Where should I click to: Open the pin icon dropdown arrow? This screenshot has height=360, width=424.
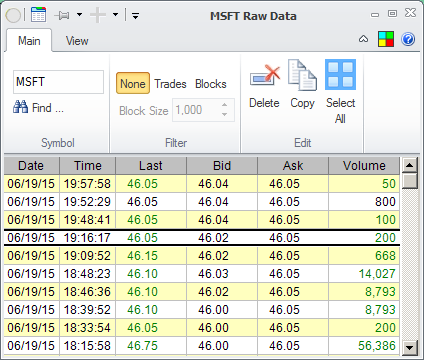(x=79, y=15)
